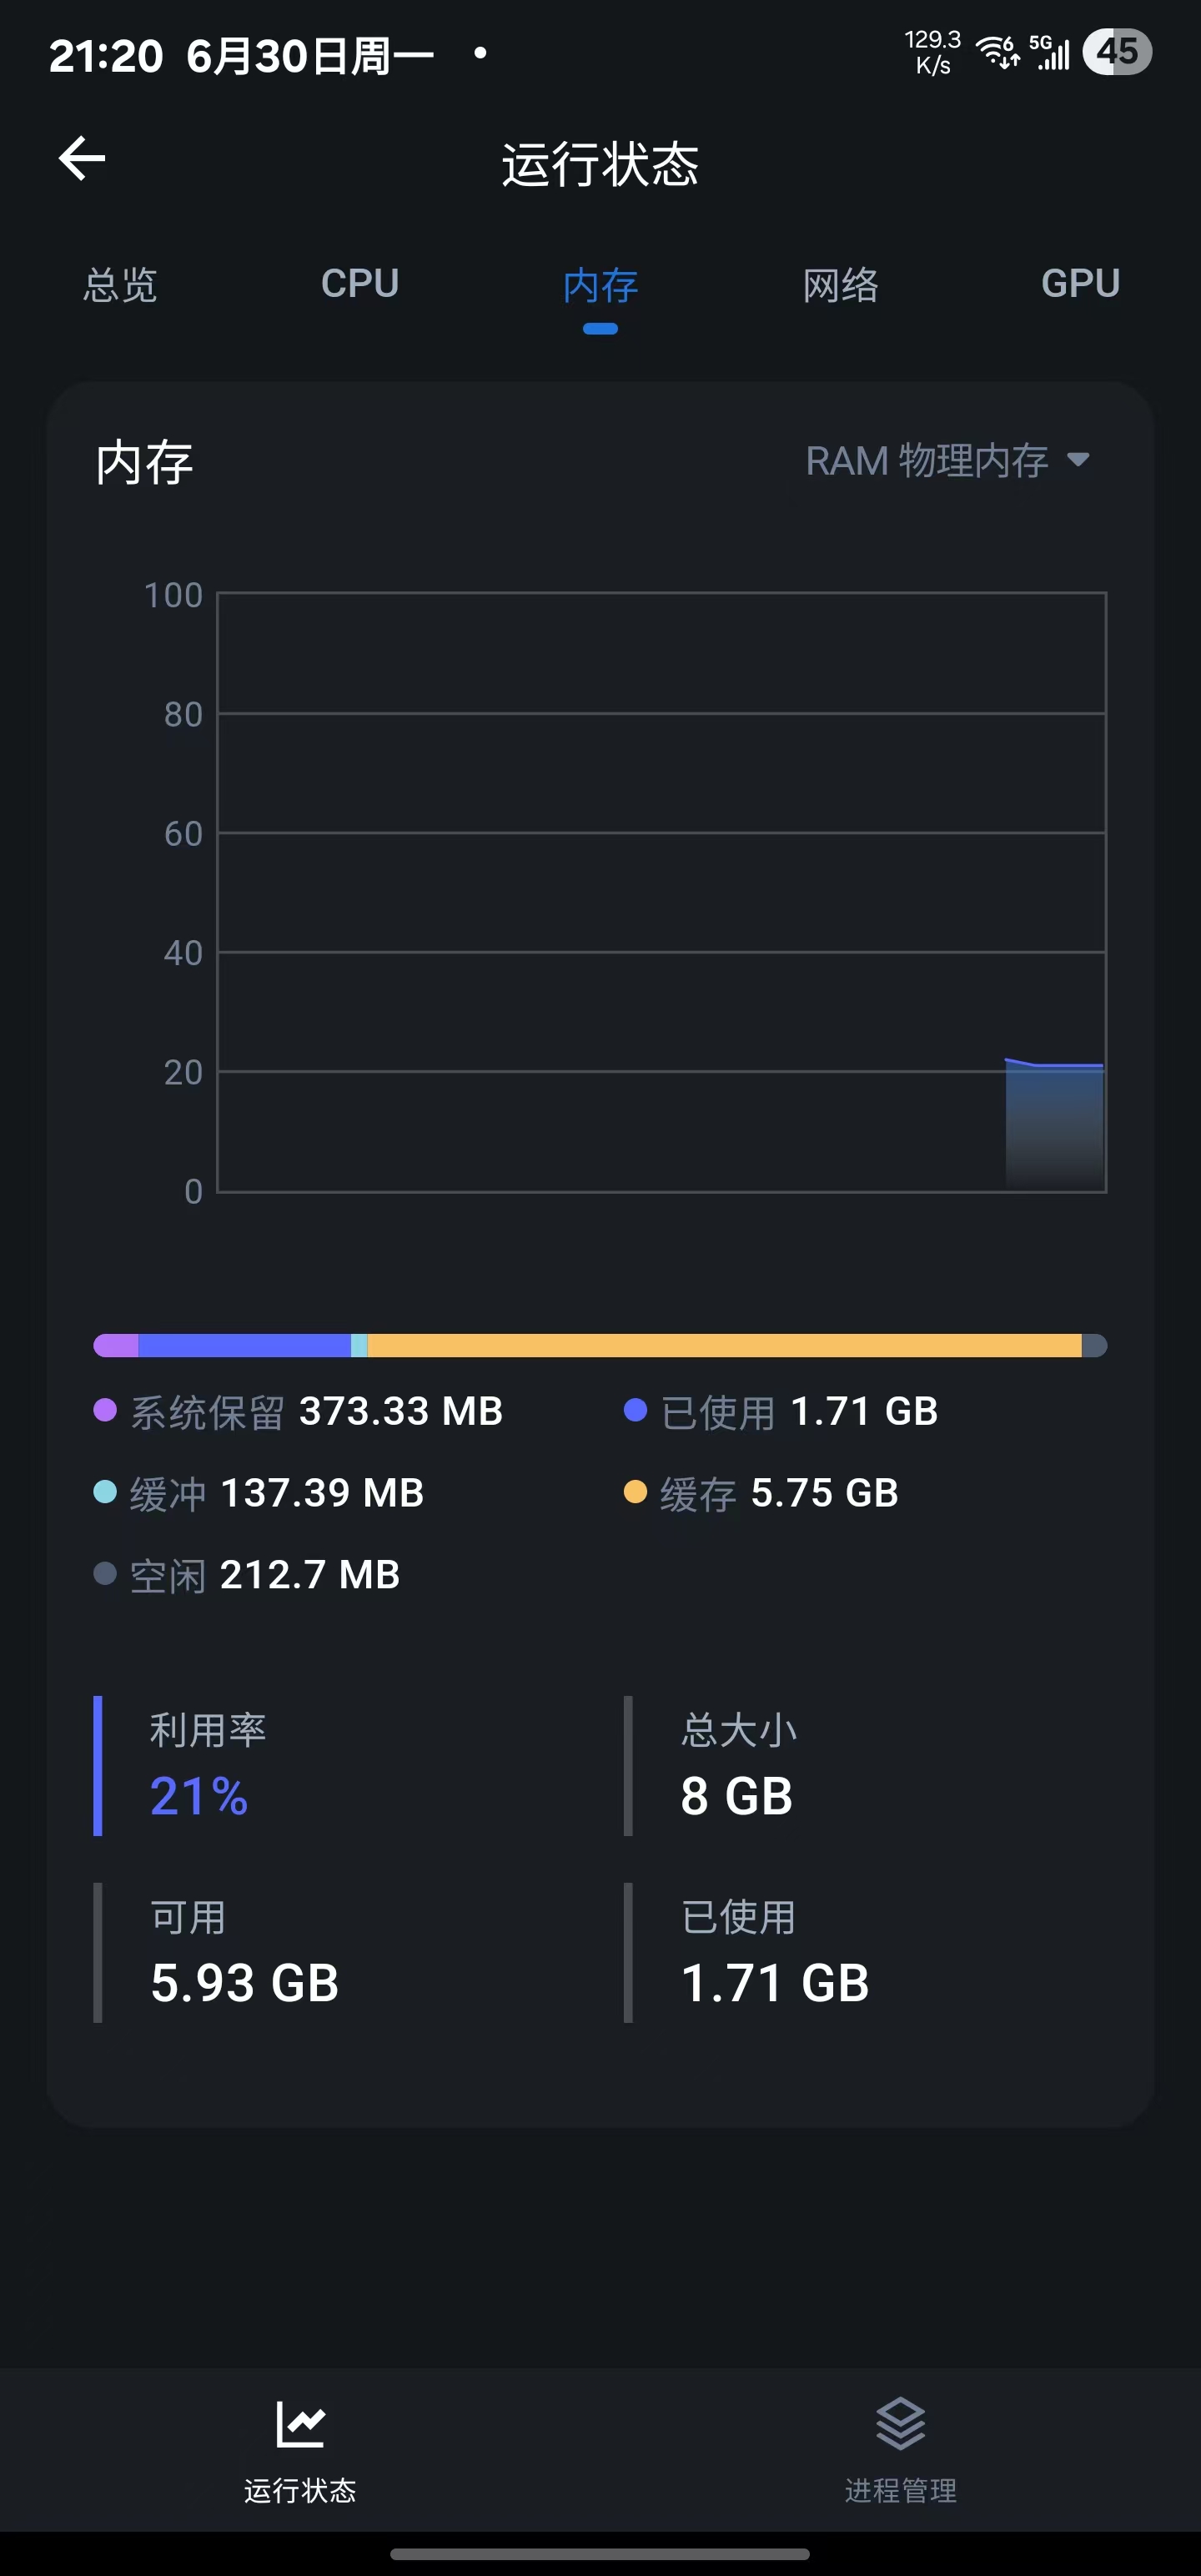
Task: Tap the memory usage graph area
Action: (661, 892)
